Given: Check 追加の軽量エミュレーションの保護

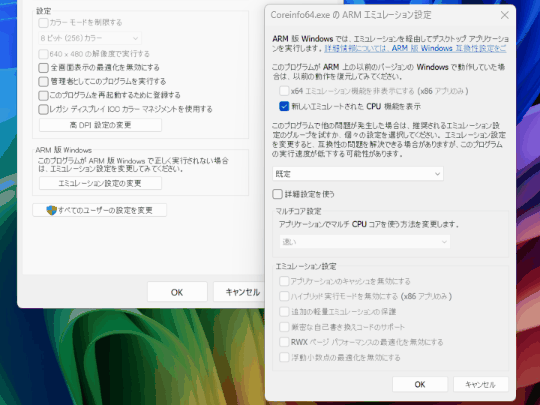Looking at the screenshot, I should [x=284, y=312].
